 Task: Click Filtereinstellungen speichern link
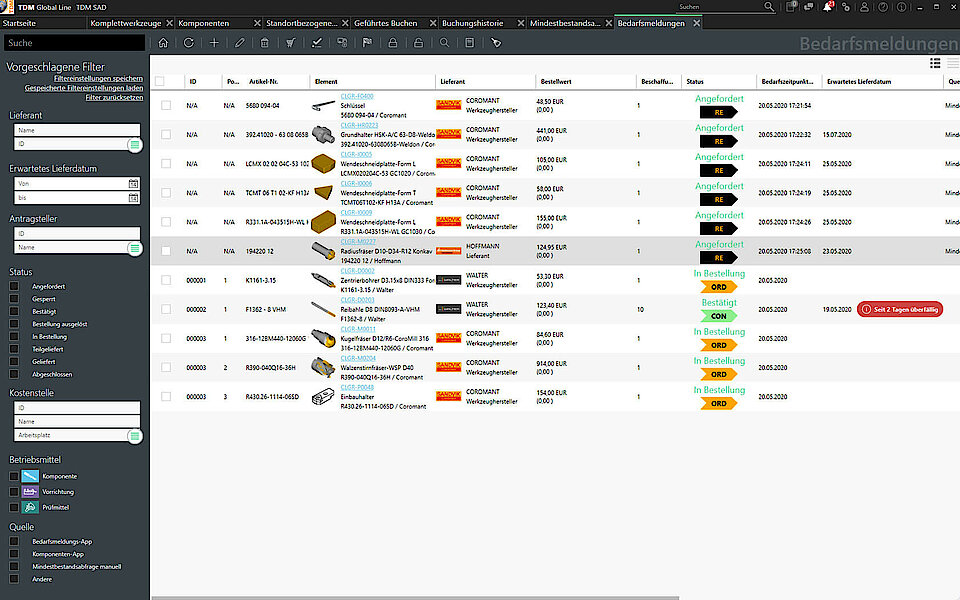click(98, 78)
